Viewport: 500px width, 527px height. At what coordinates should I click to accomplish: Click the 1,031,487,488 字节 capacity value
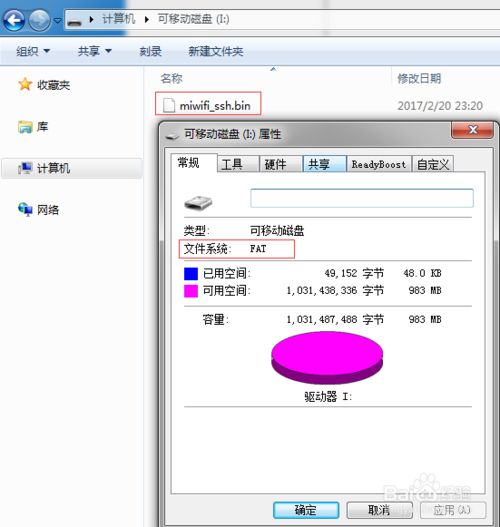tap(335, 320)
